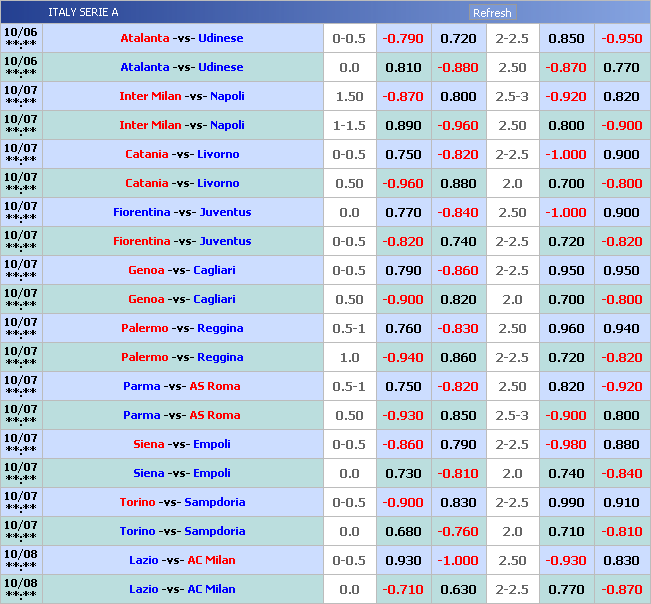This screenshot has height=604, width=651.
Task: Click 0.960 over odds for Palermo vs Reggina
Action: pyautogui.click(x=566, y=329)
